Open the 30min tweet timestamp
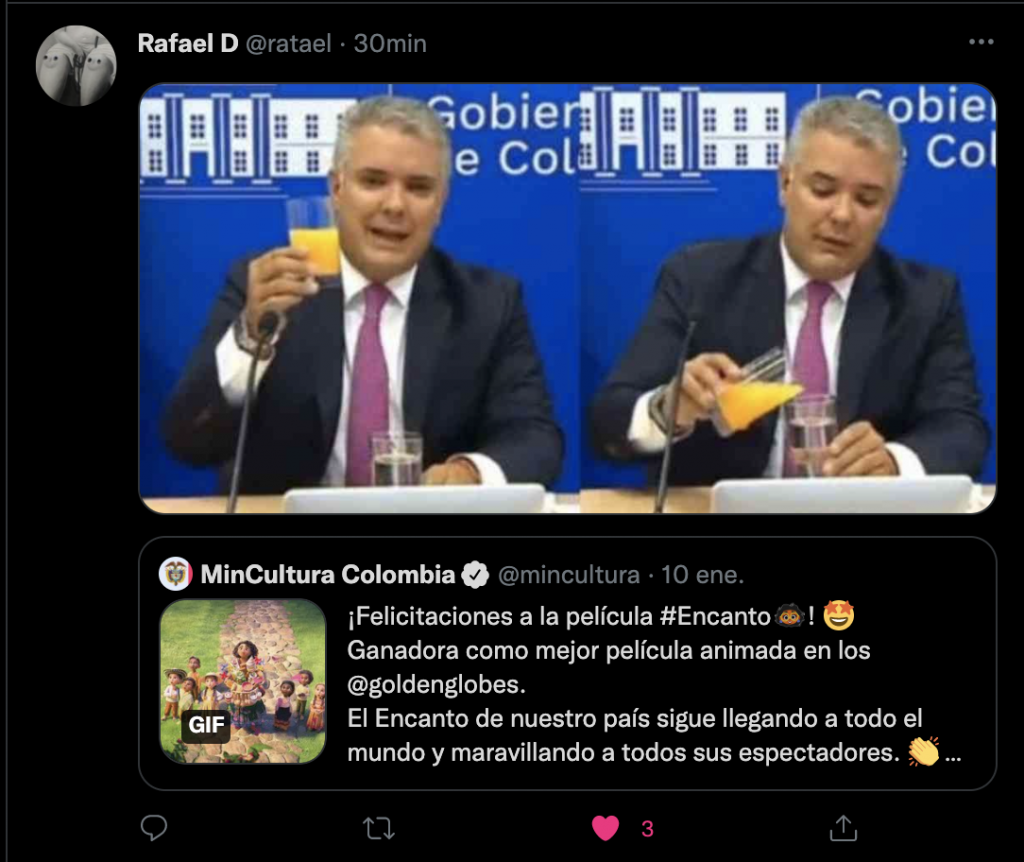1024x862 pixels. pos(390,44)
